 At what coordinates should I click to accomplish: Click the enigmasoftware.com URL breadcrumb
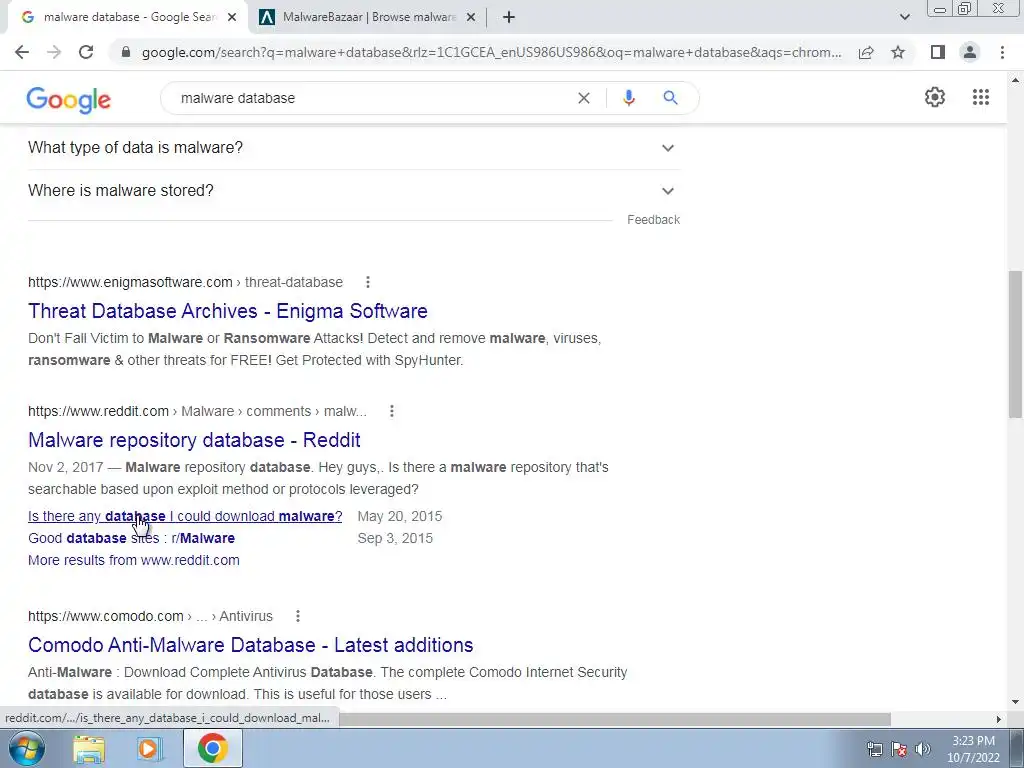(185, 282)
